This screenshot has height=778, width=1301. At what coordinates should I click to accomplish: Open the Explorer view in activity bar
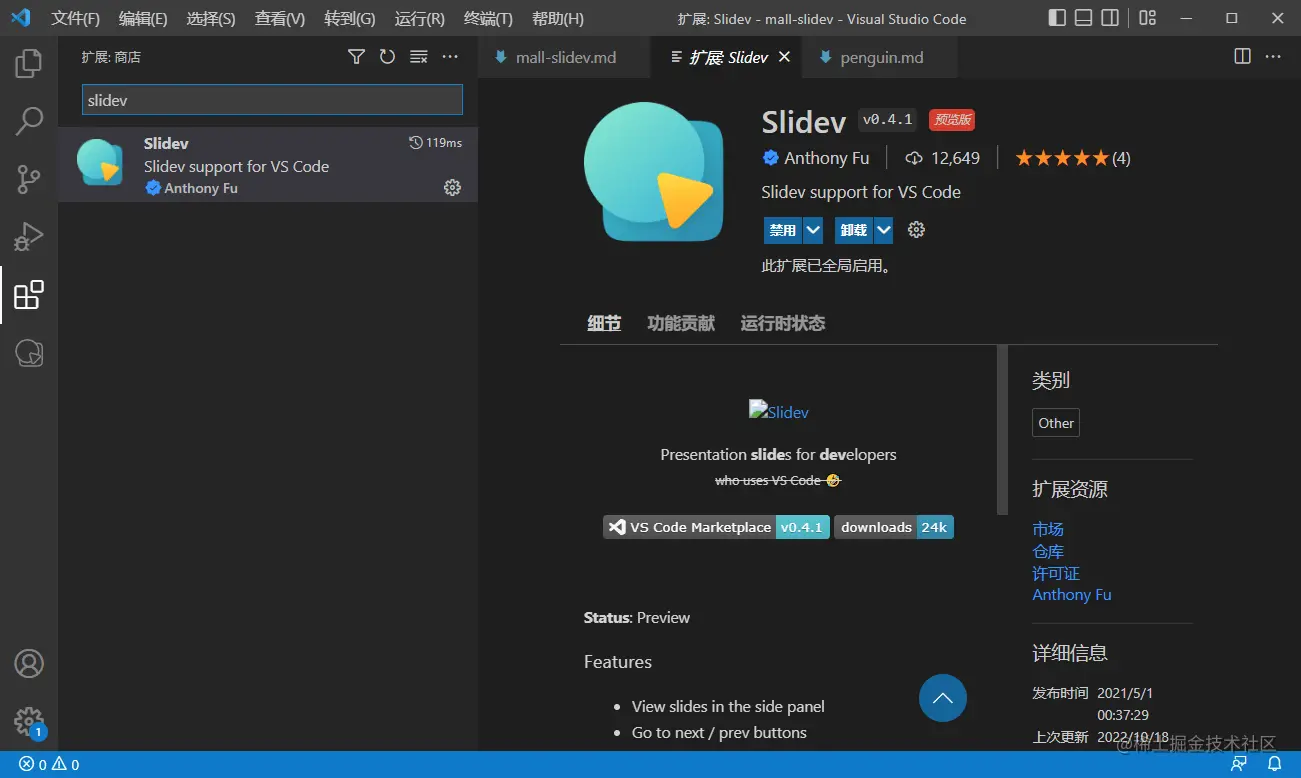29,64
